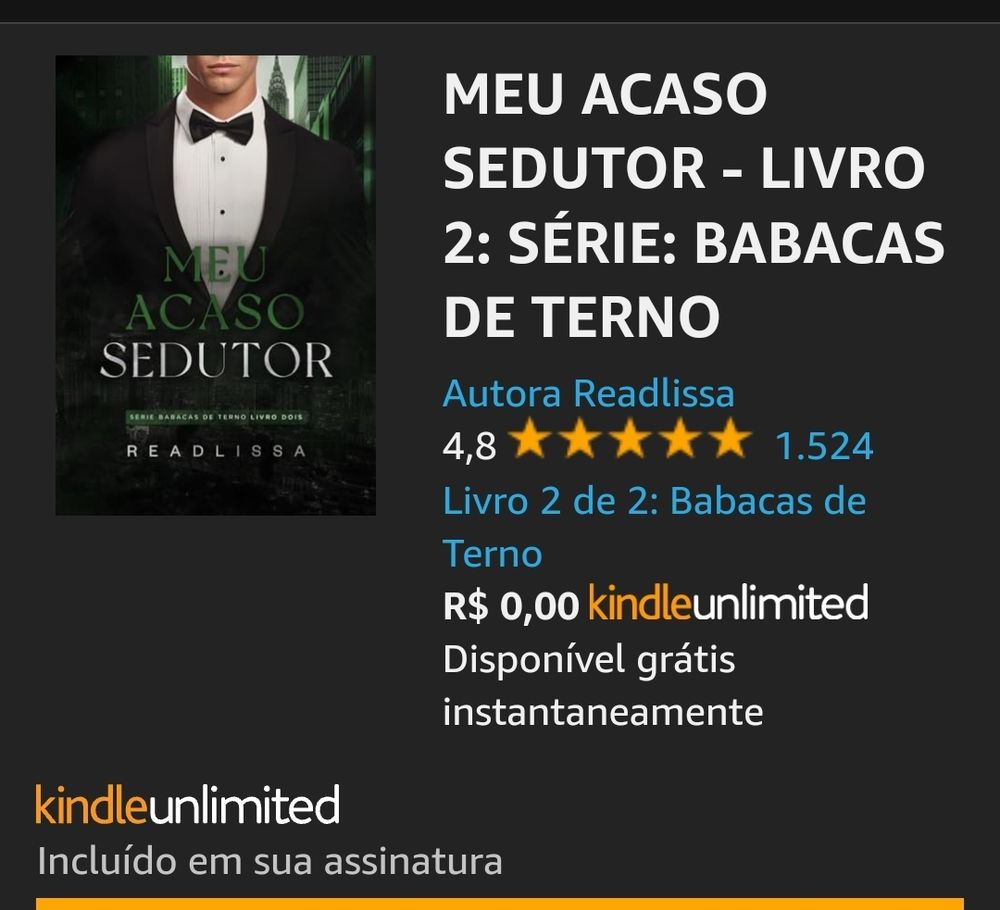
Task: Open the Meu Acaso Sedutor book cover
Action: 216,285
